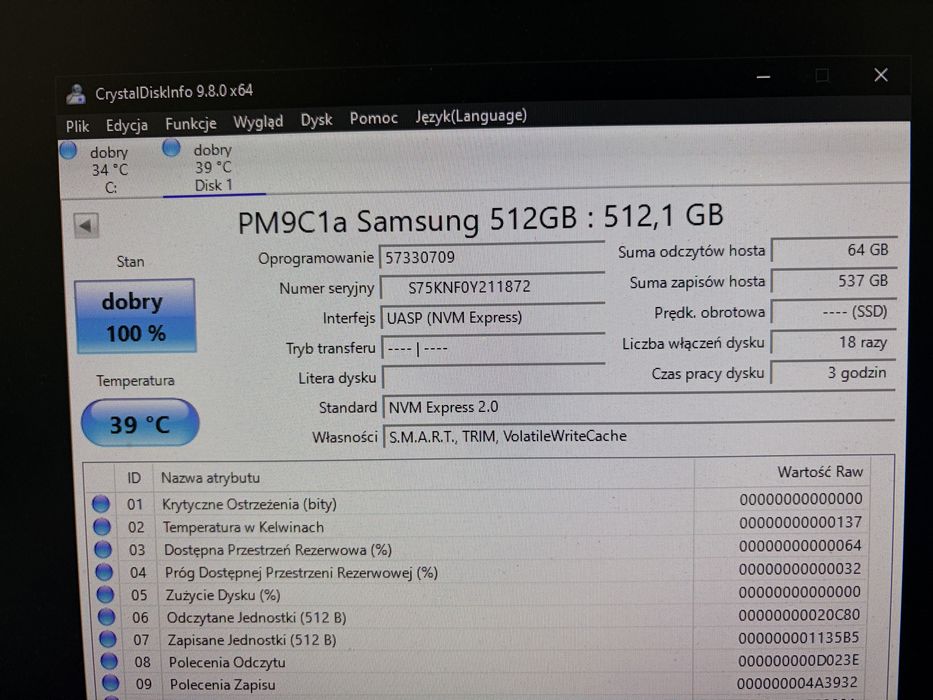Click the serial number field S75KNF0Y211872
Screen dimensions: 933x700
[491, 287]
